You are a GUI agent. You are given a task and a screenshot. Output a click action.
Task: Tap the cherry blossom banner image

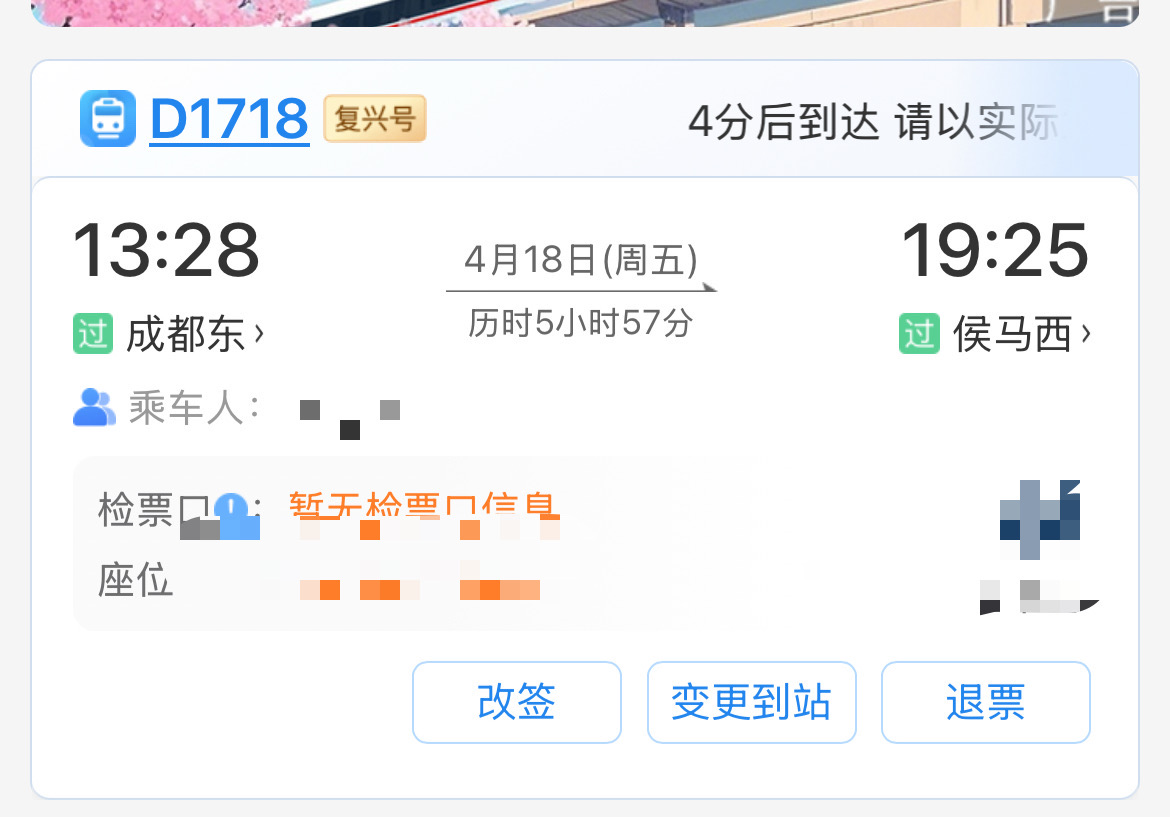(585, 13)
